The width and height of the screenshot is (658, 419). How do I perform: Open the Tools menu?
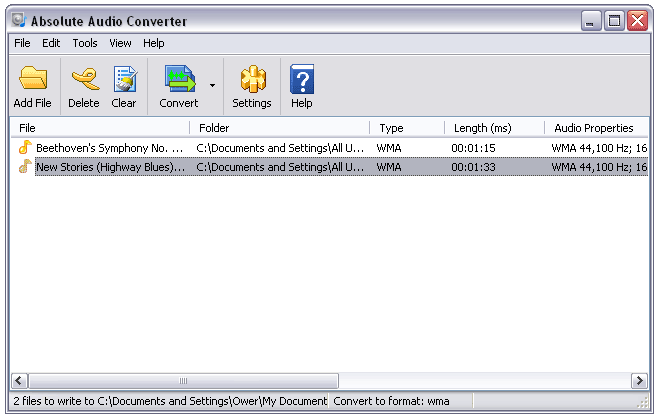click(85, 43)
